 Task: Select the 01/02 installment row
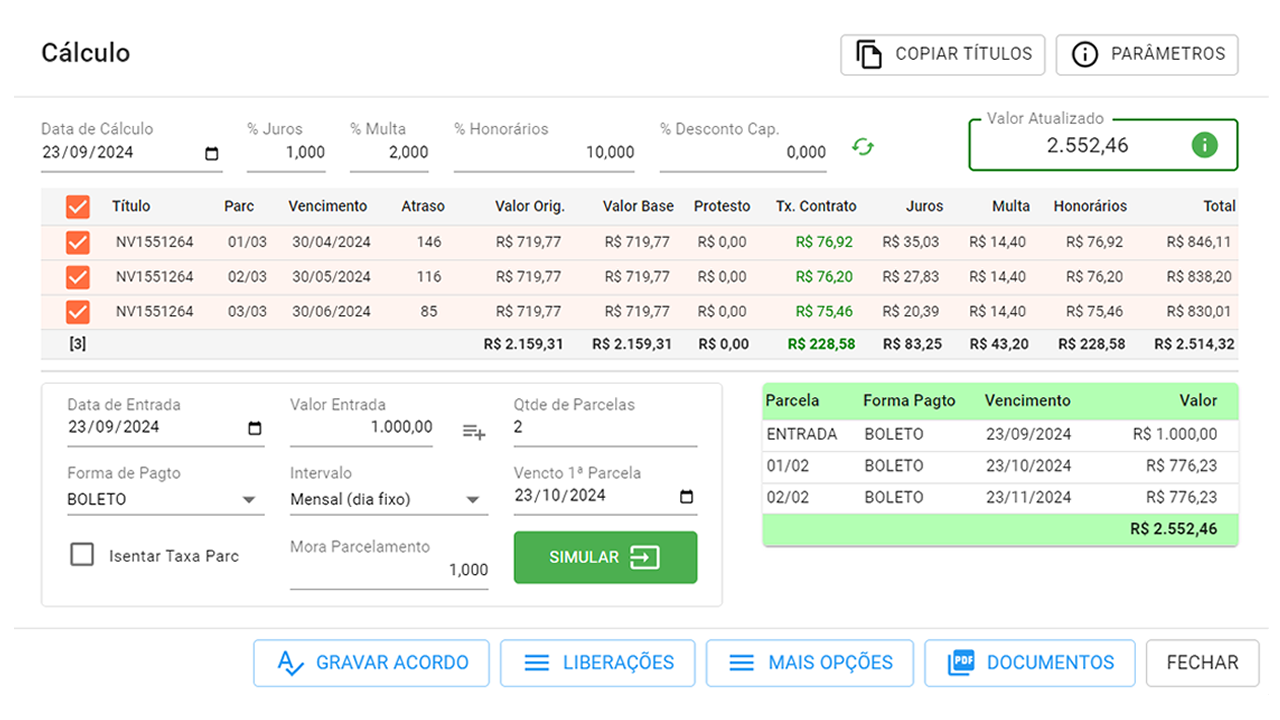tap(1000, 466)
